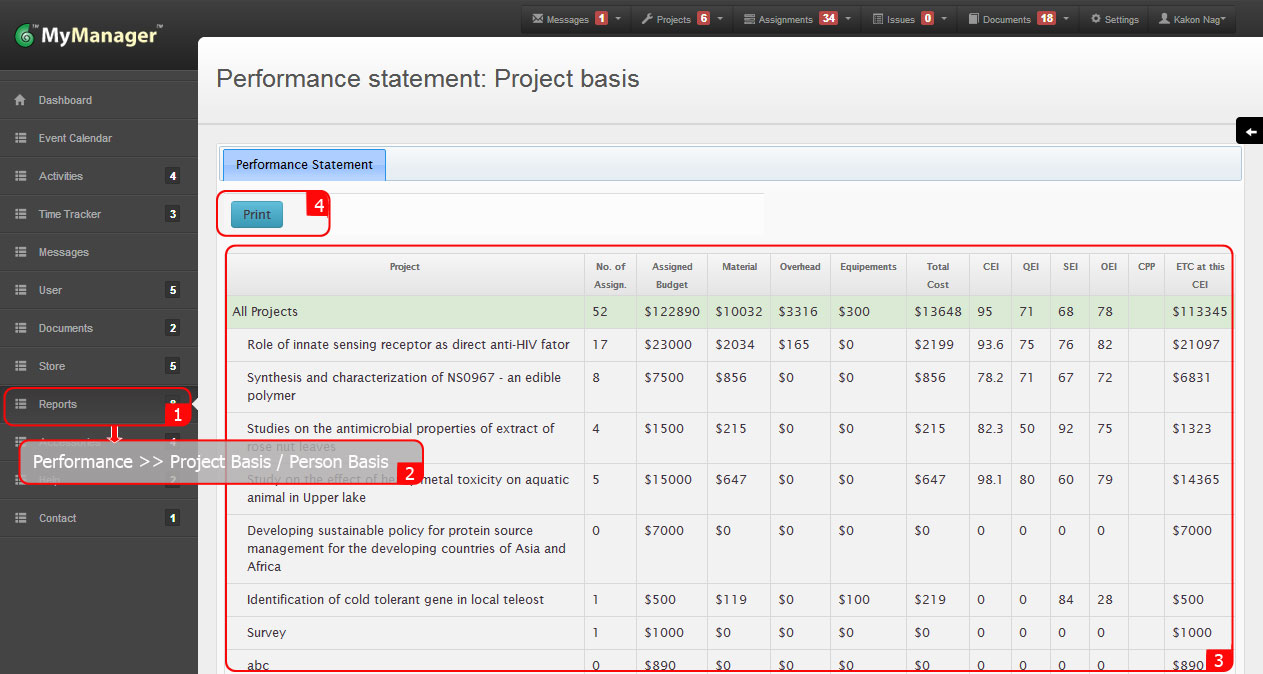Open the Issues dropdown arrow
Image resolution: width=1263 pixels, height=674 pixels.
[944, 19]
